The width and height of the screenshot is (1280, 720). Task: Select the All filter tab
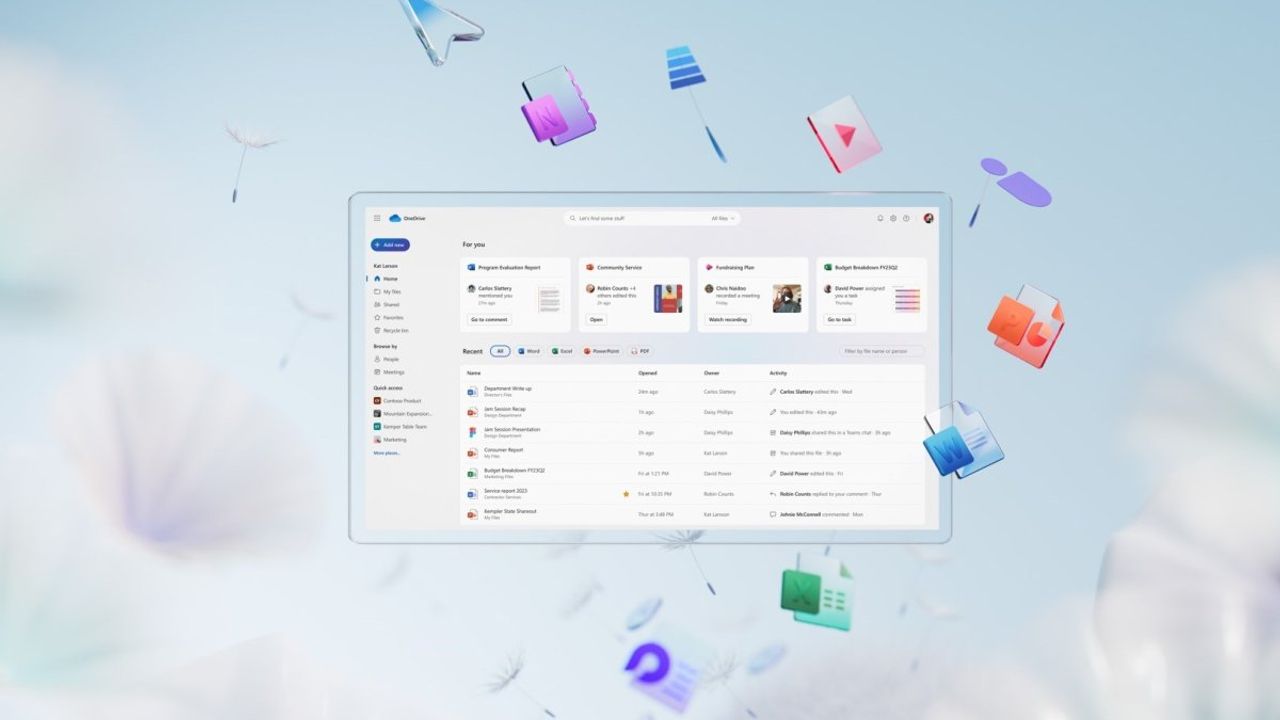[500, 351]
